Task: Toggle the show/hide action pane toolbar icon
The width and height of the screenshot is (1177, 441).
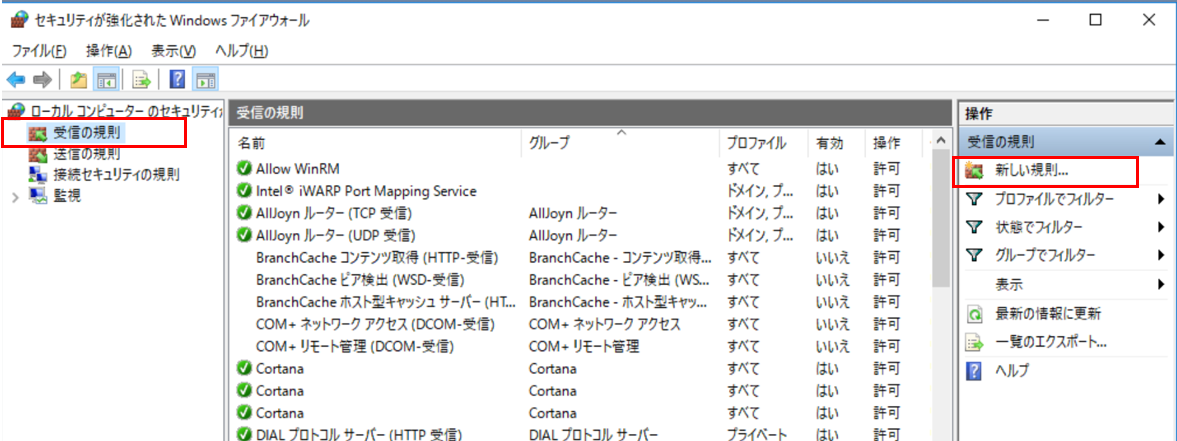Action: (205, 80)
